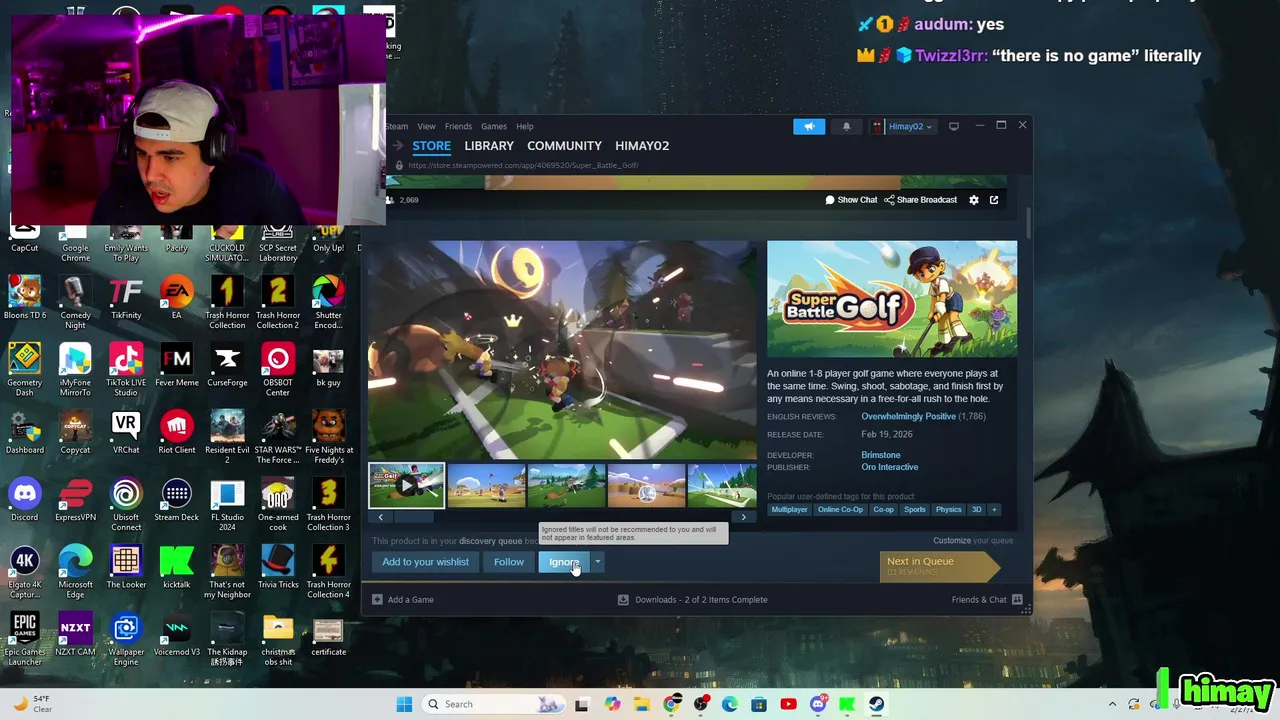Open the Discord desktop icon
Image resolution: width=1280 pixels, height=720 pixels.
coord(25,500)
